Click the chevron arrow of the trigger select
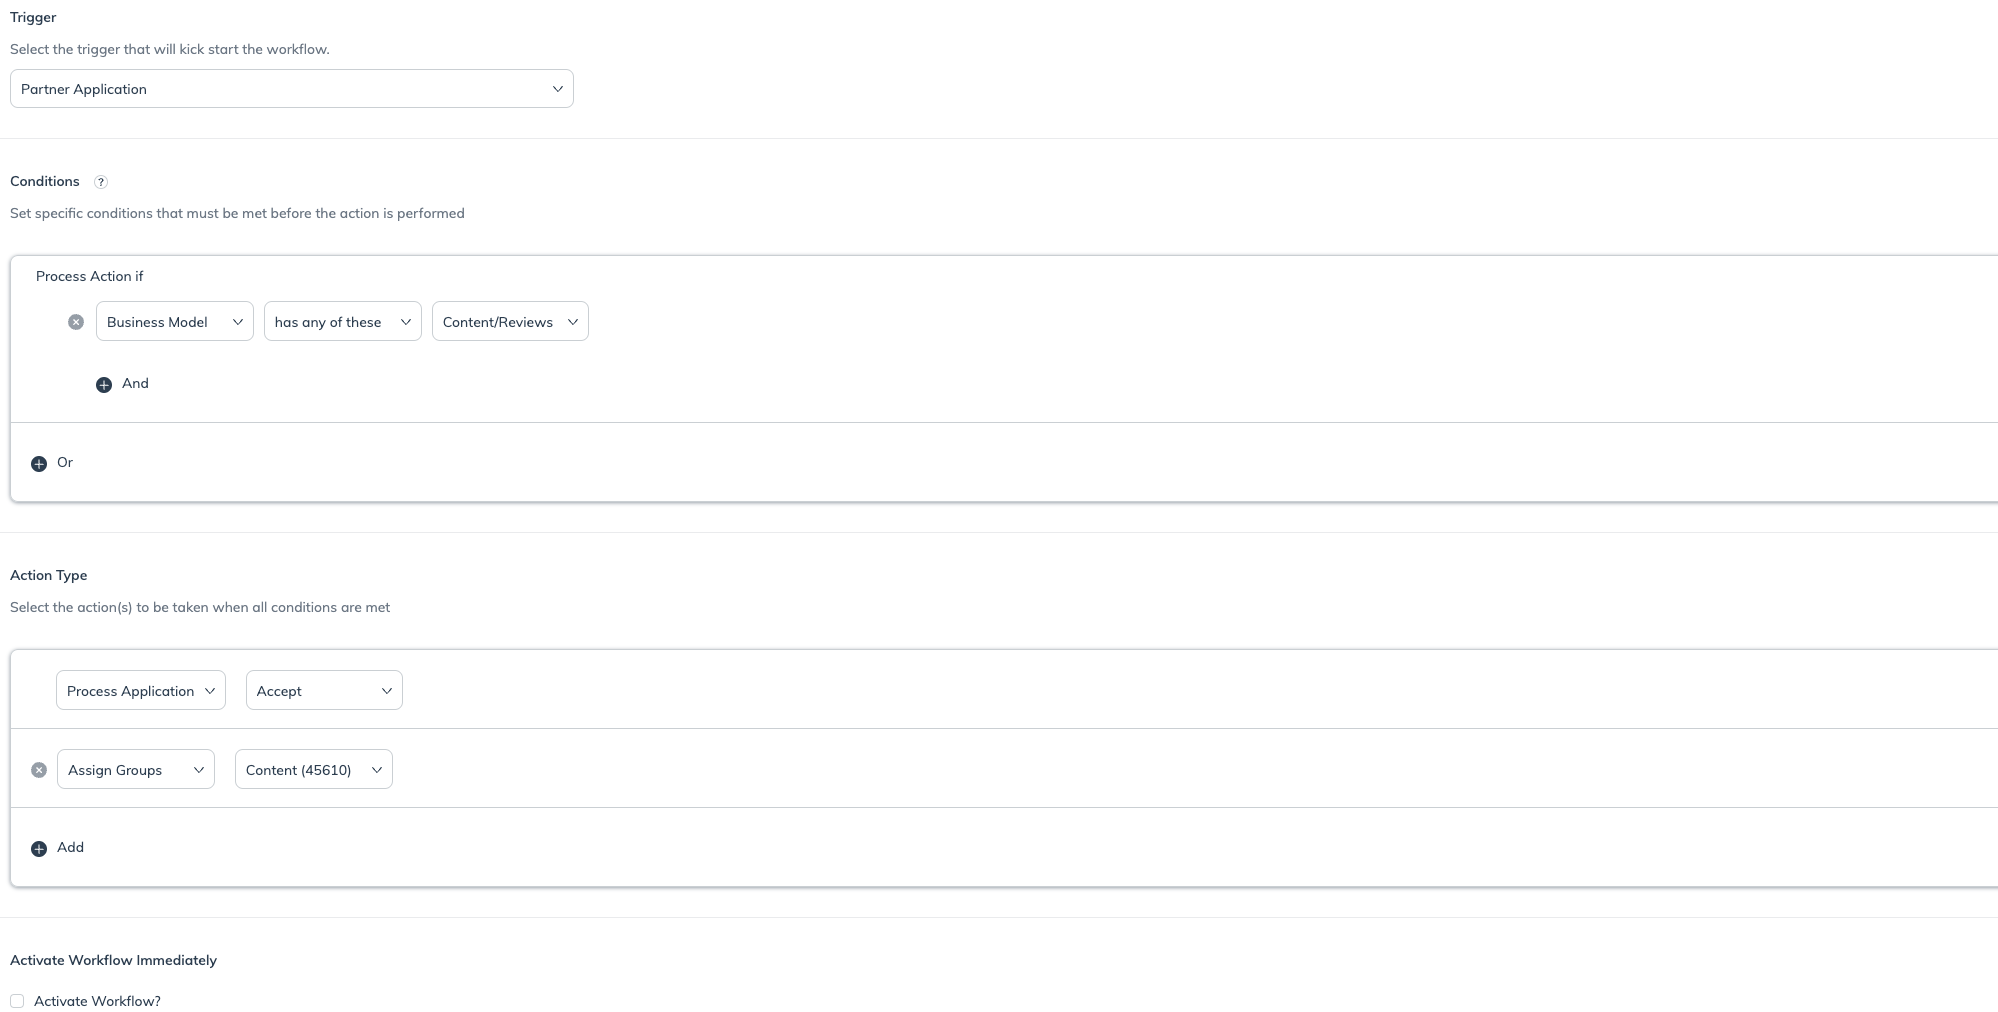 (x=558, y=89)
